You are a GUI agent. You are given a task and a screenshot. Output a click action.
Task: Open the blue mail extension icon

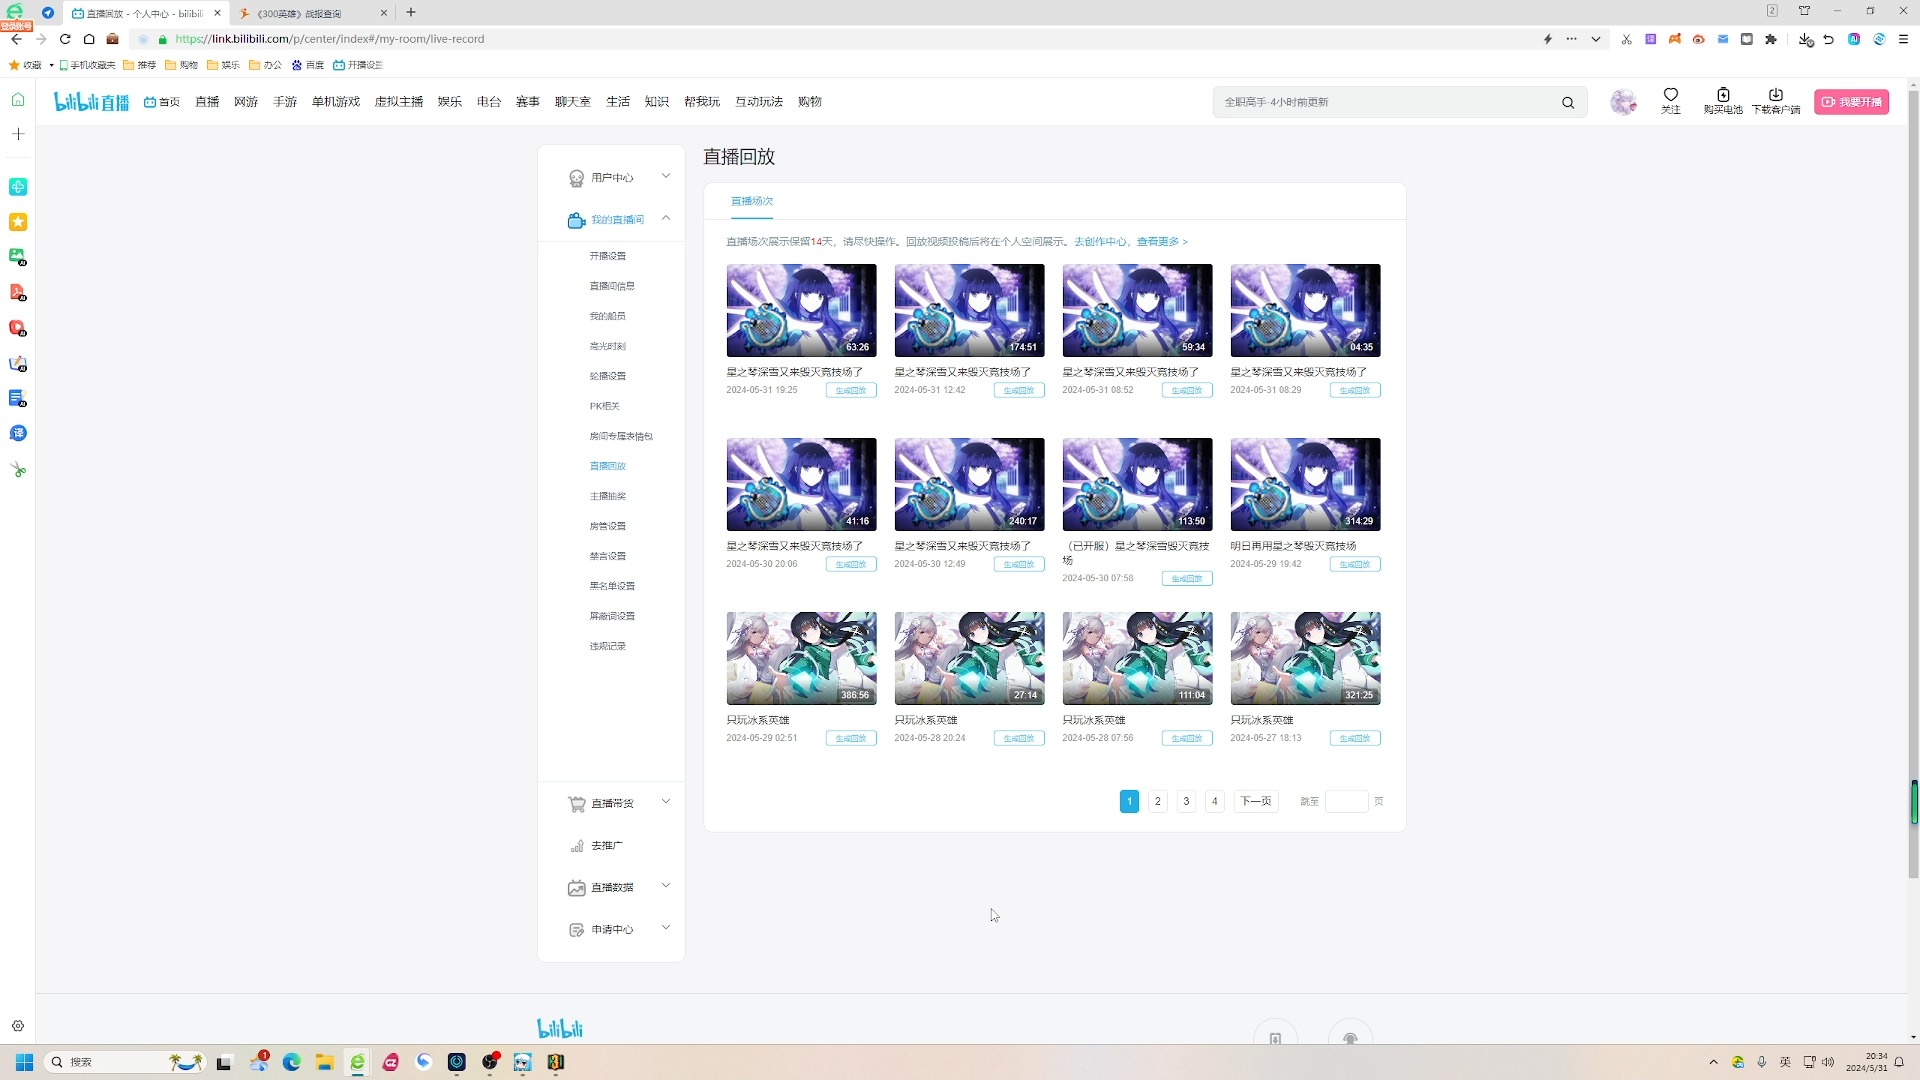[x=1723, y=39]
